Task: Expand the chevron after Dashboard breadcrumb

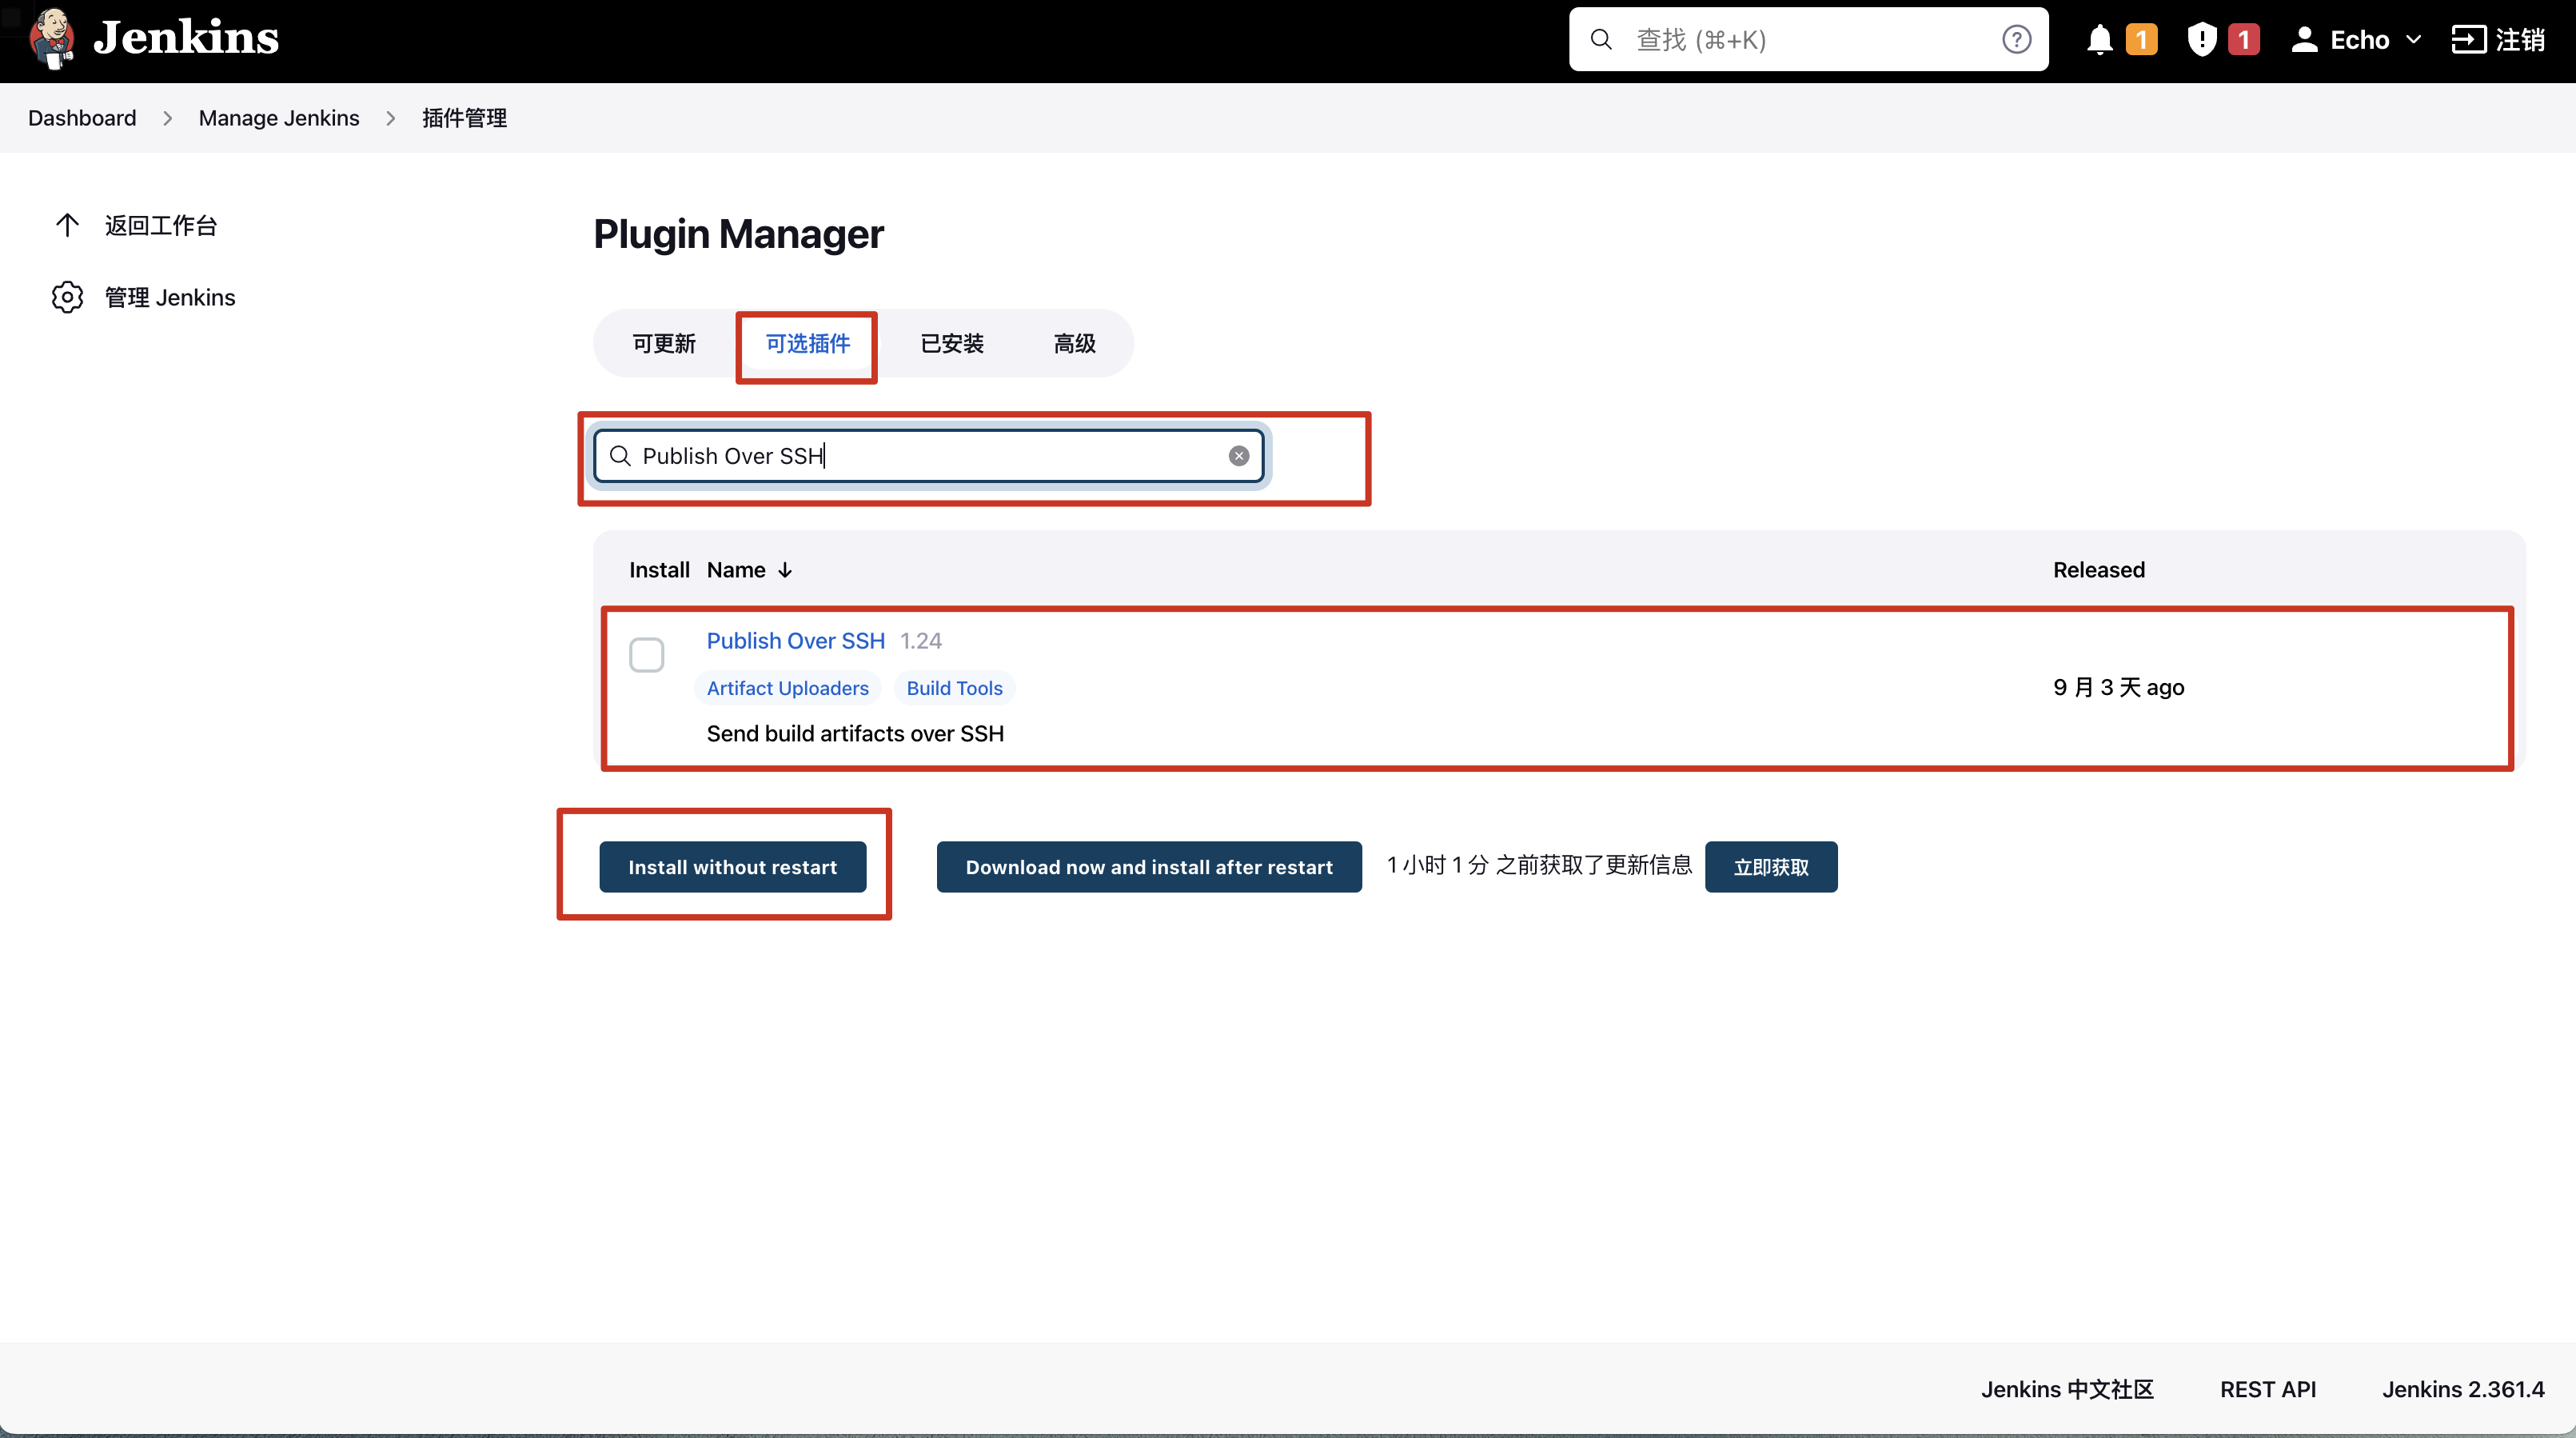Action: coord(167,118)
